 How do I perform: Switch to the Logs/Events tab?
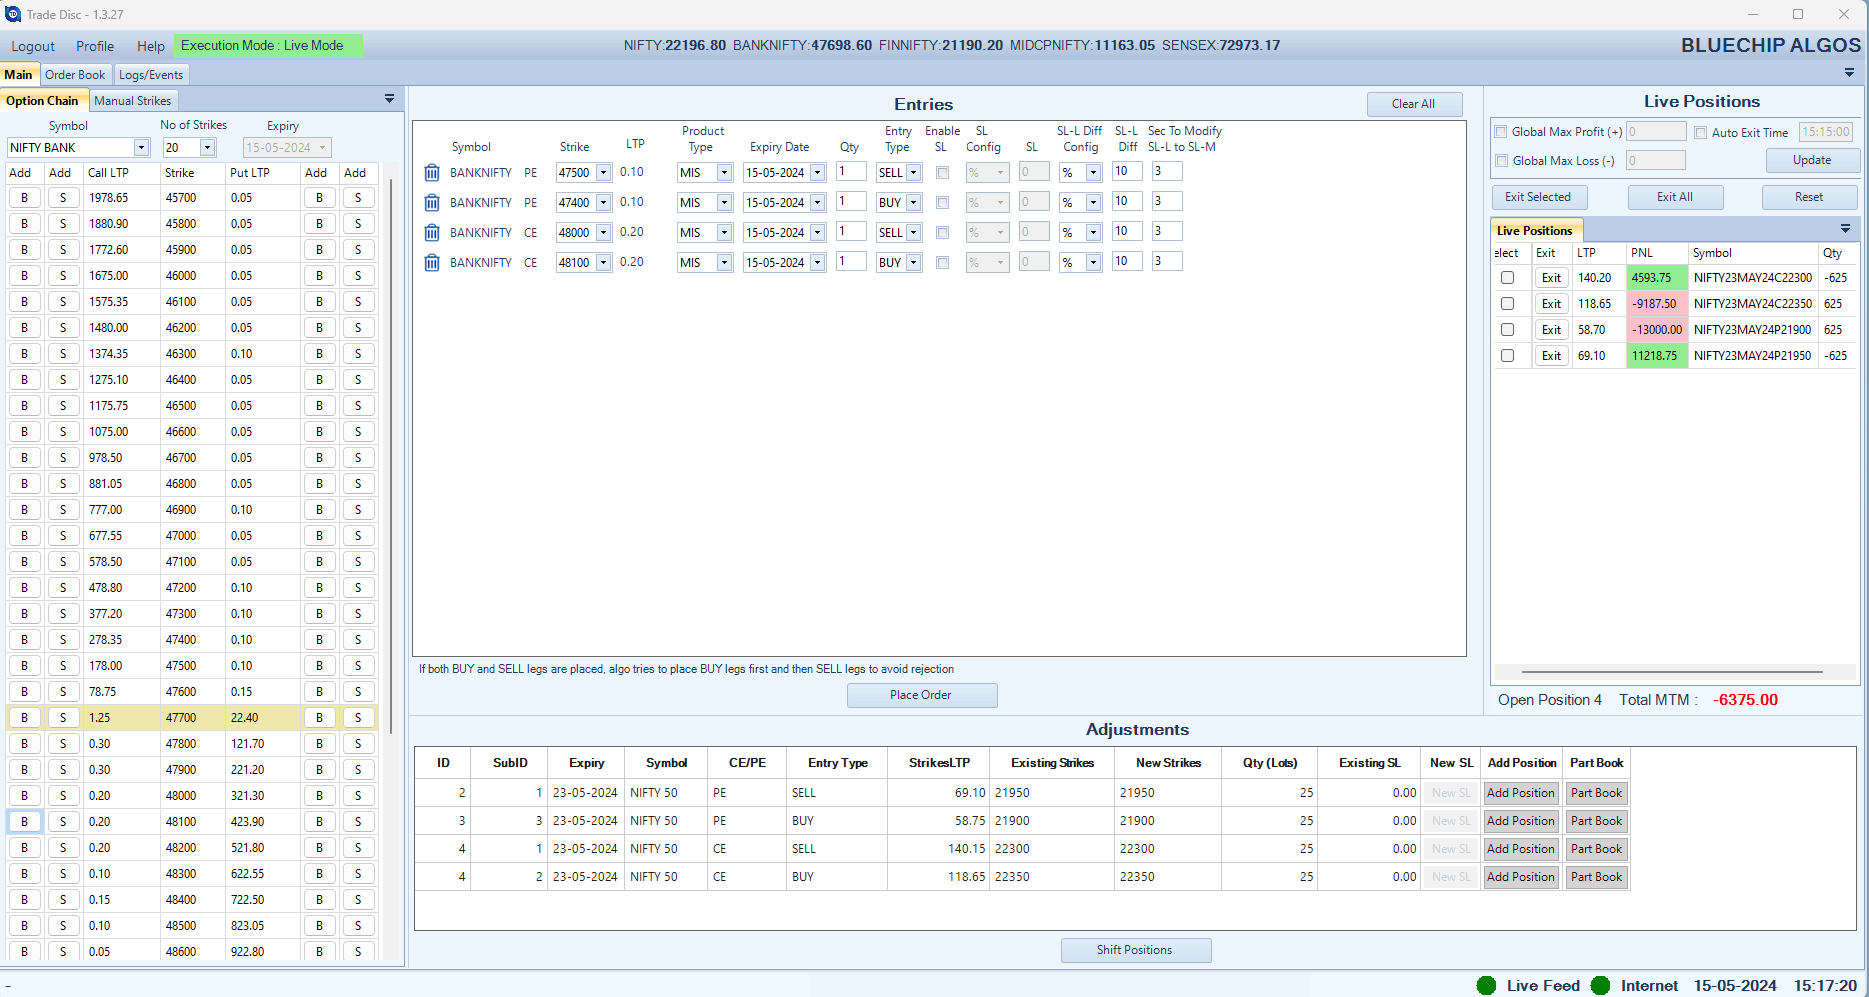click(x=151, y=75)
